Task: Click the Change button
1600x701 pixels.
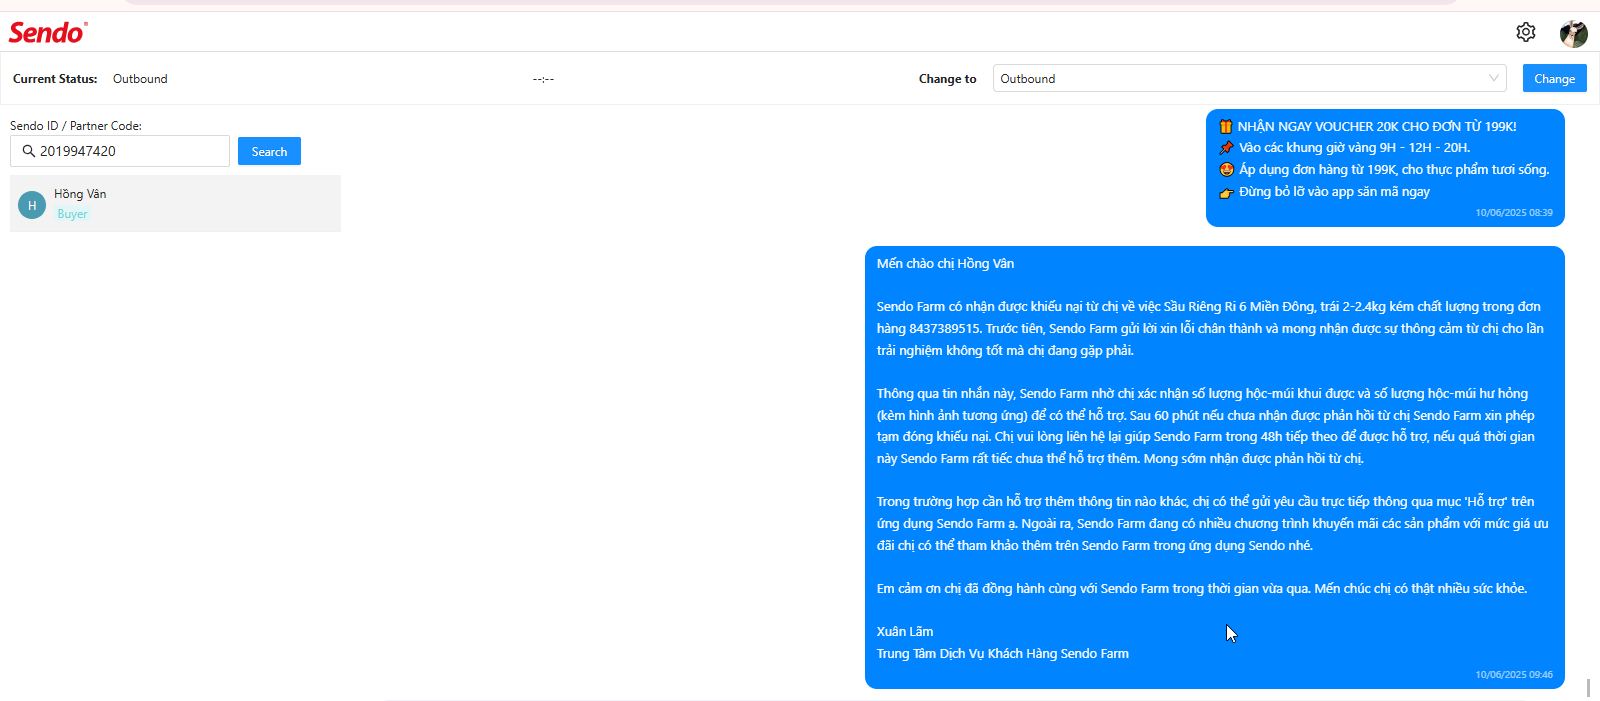Action: 1554,78
